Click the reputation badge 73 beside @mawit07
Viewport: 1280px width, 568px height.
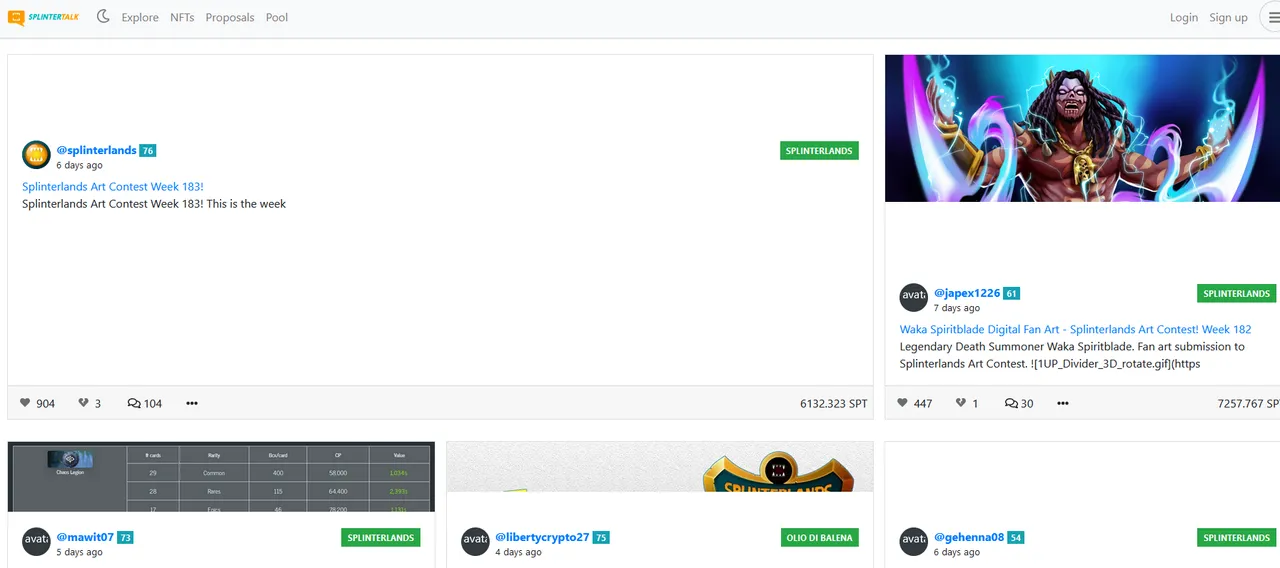[125, 538]
